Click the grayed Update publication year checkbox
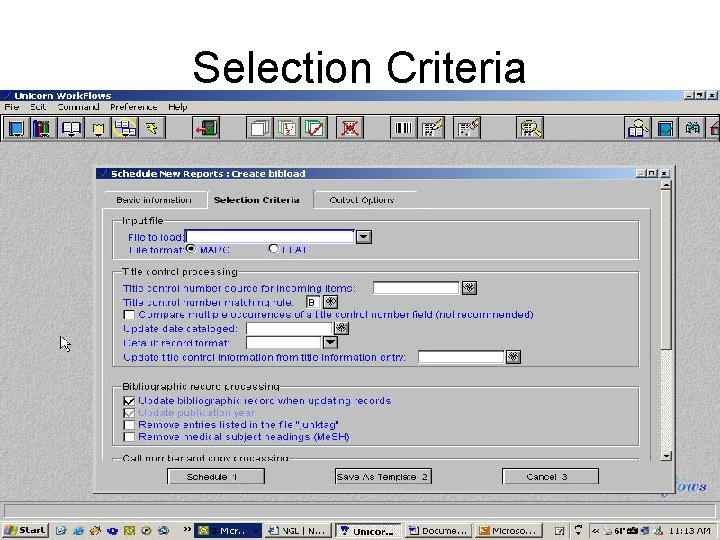720x540 pixels. pos(129,413)
